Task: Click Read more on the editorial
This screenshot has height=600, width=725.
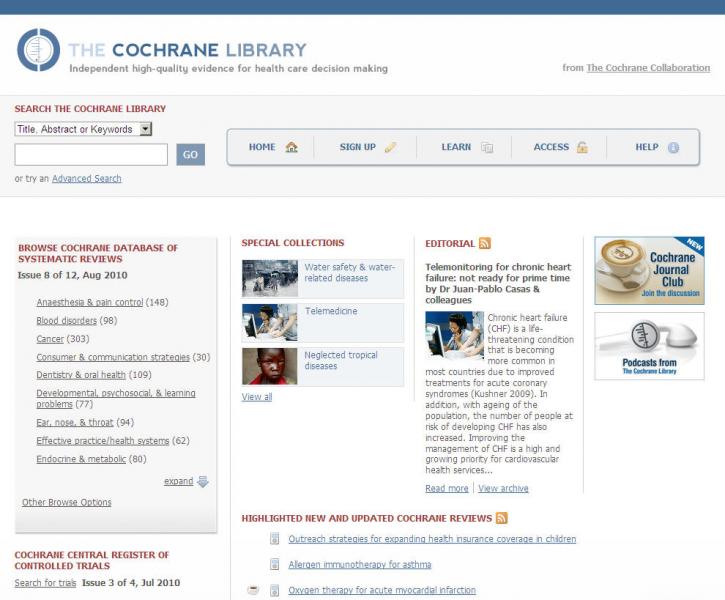Action: [x=447, y=488]
